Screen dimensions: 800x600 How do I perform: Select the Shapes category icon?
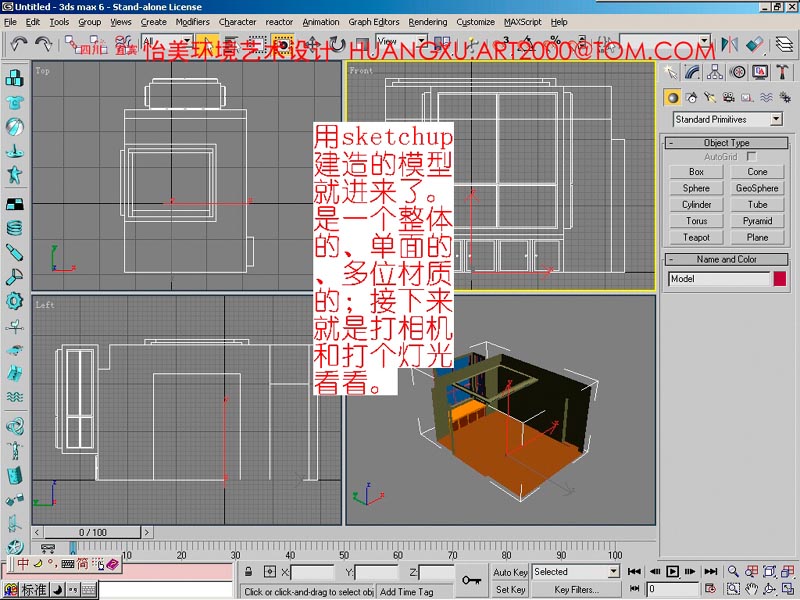point(691,97)
